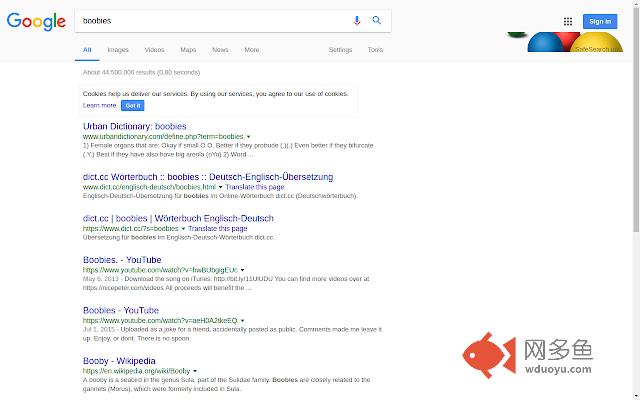
Task: Open the 'Boobies. - YouTube' result
Action: pyautogui.click(x=122, y=260)
